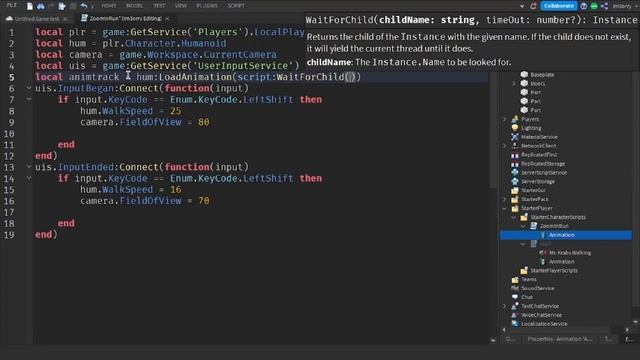
Task: Click the ServerStorage icon
Action: tap(515, 181)
